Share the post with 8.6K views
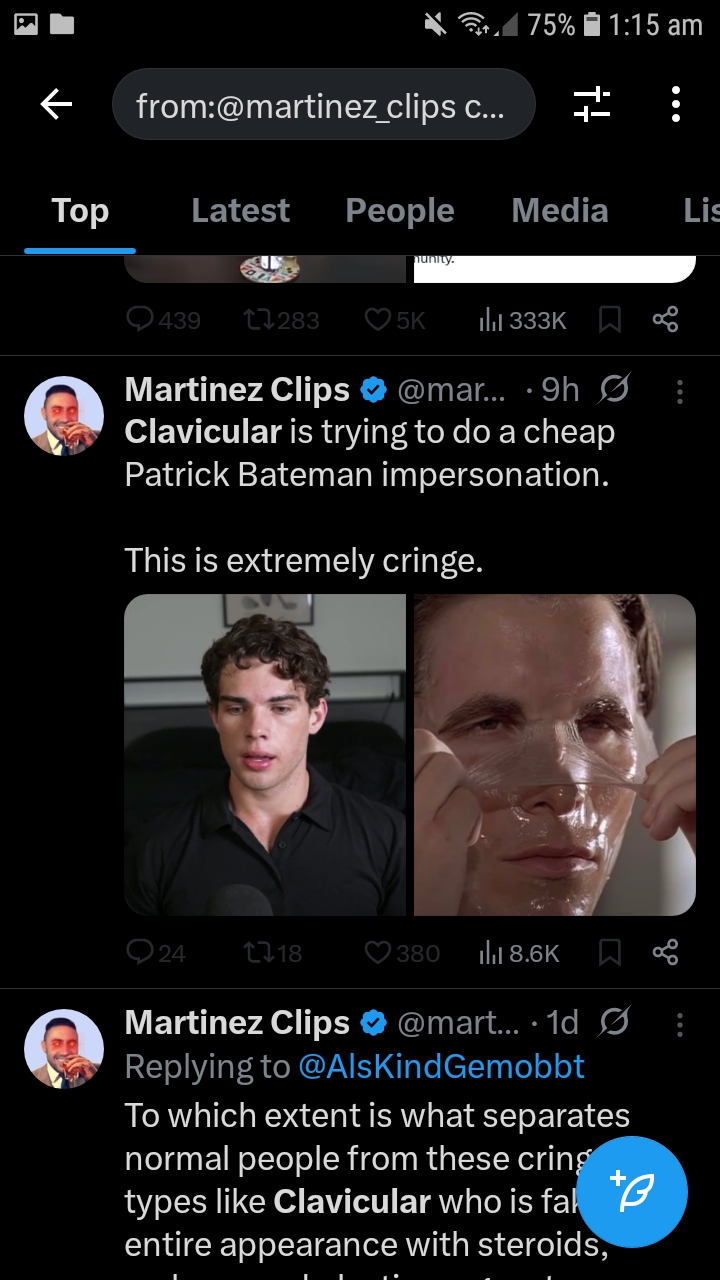720x1280 pixels. coord(665,953)
